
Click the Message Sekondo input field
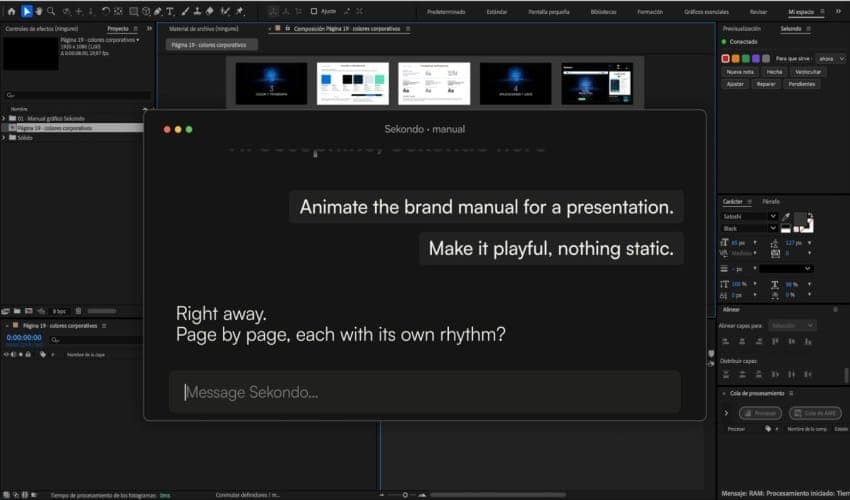(x=425, y=392)
